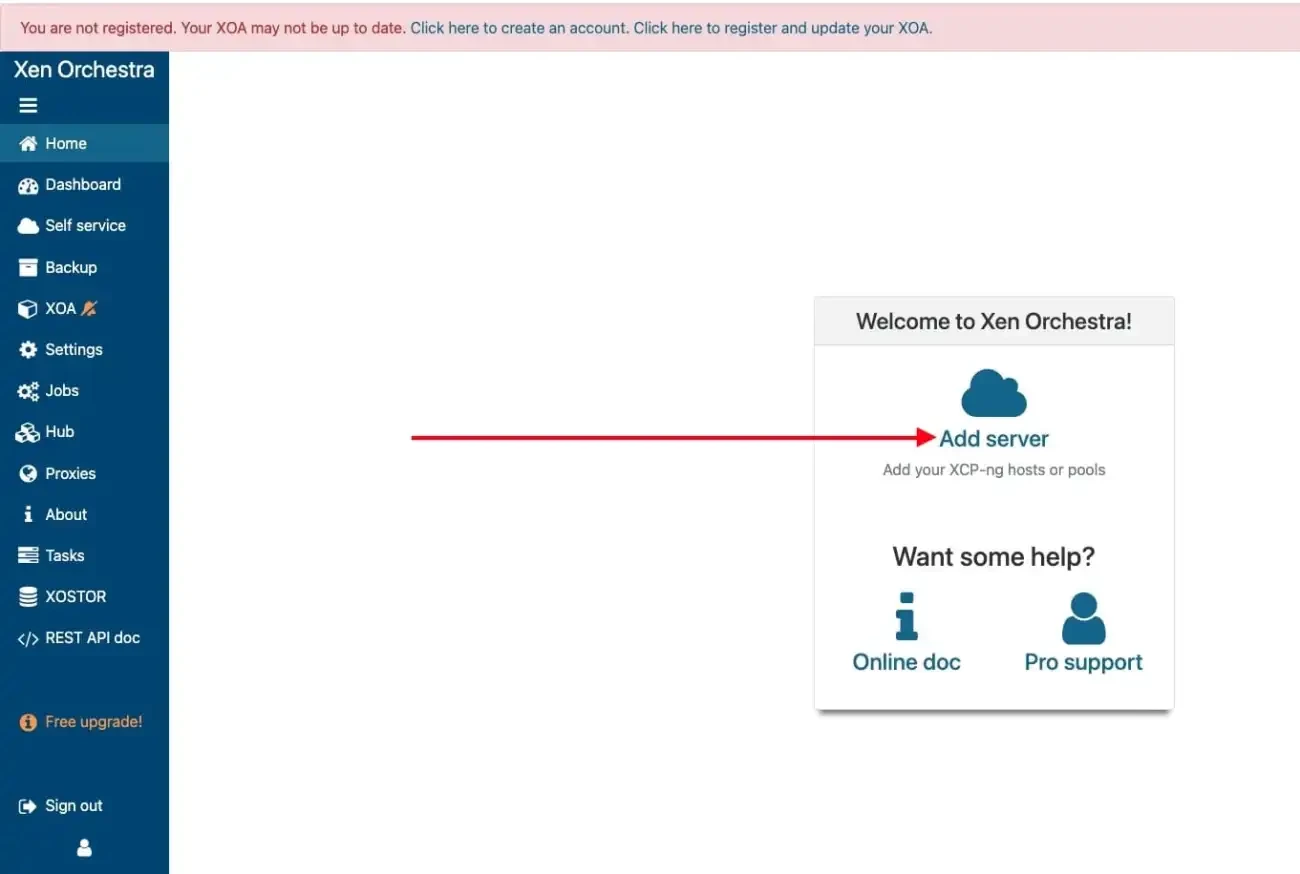Open the About page
This screenshot has width=1300, height=874.
tap(84, 514)
